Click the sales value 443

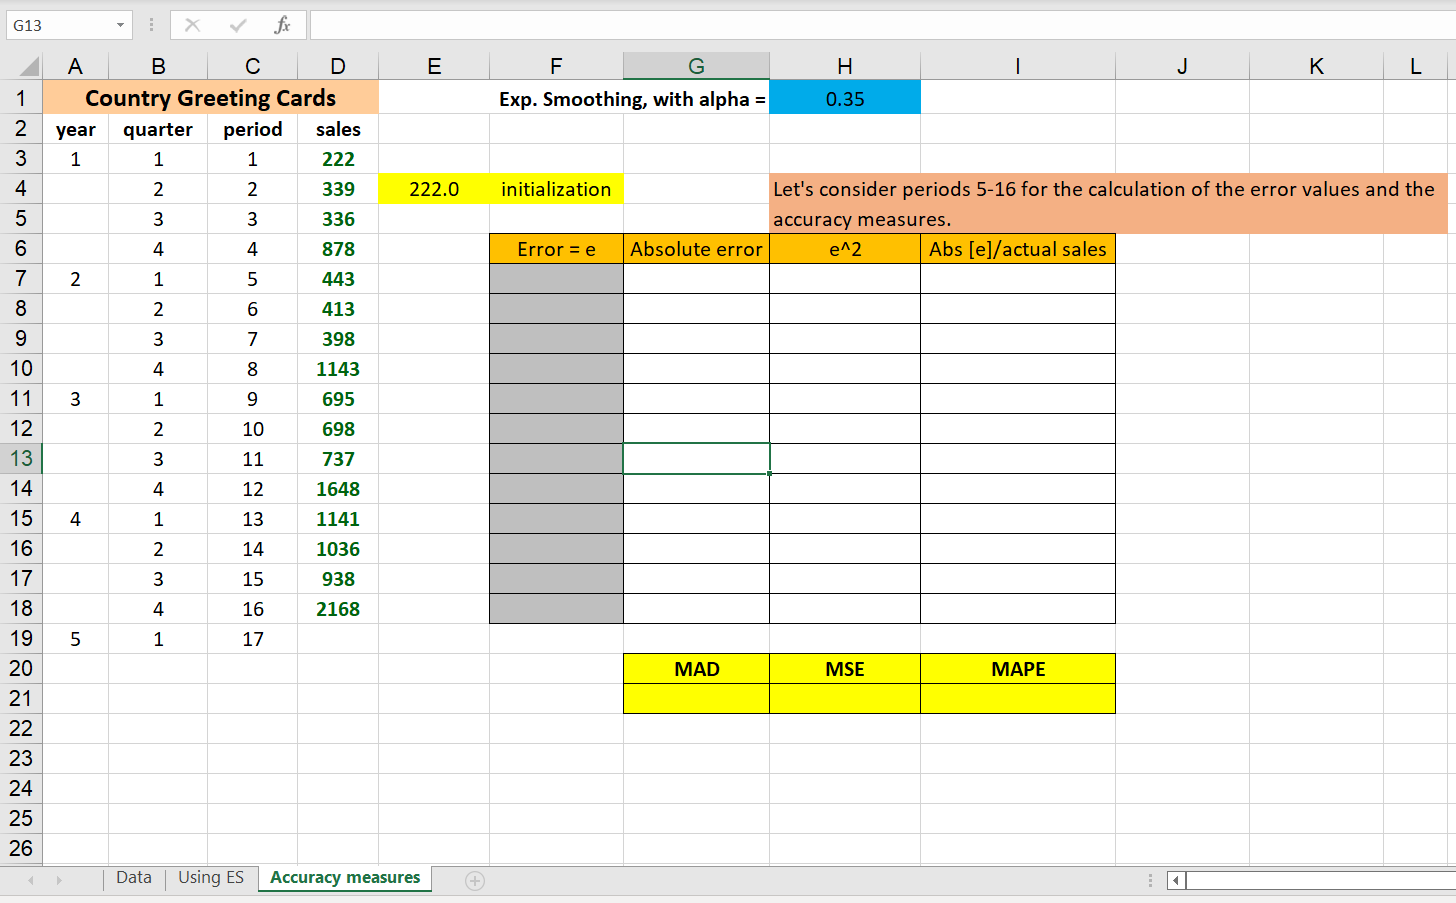(338, 279)
